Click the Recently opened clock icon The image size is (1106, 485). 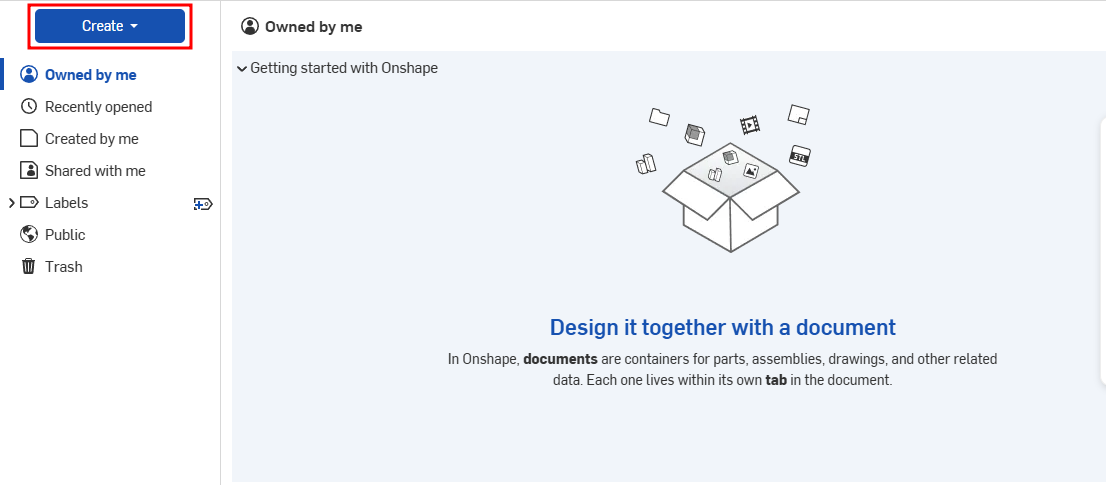[x=29, y=107]
